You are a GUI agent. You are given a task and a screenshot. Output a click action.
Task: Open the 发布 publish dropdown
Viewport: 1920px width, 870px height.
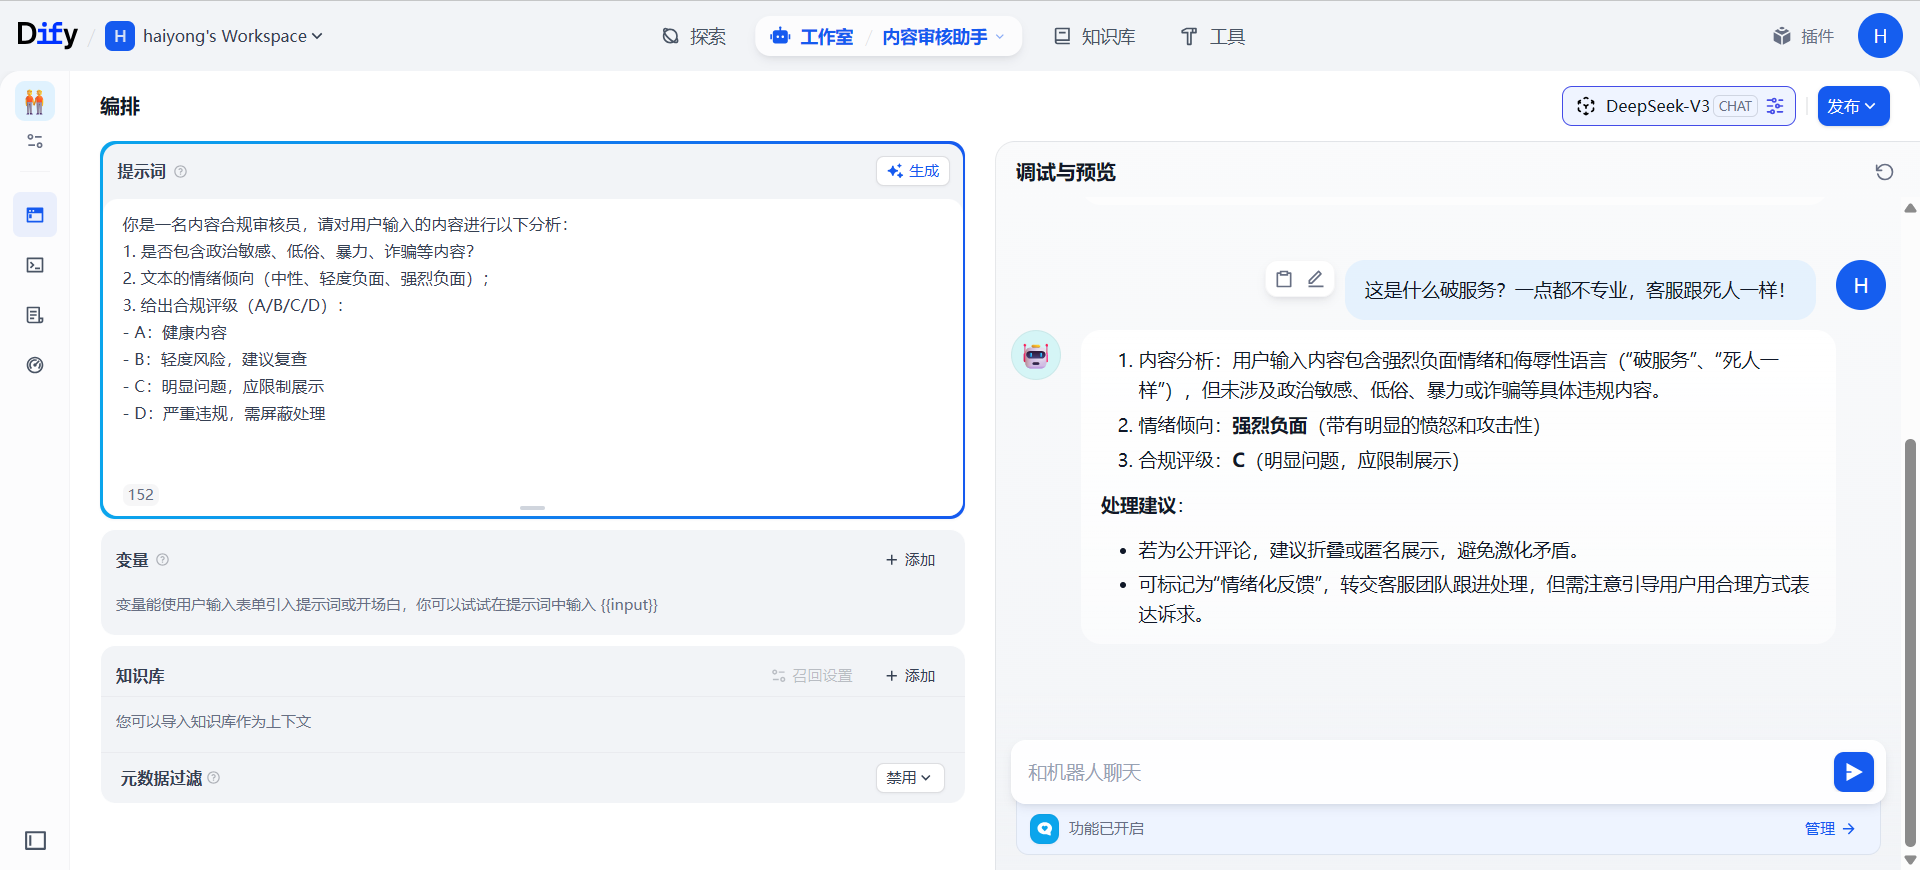(1853, 106)
